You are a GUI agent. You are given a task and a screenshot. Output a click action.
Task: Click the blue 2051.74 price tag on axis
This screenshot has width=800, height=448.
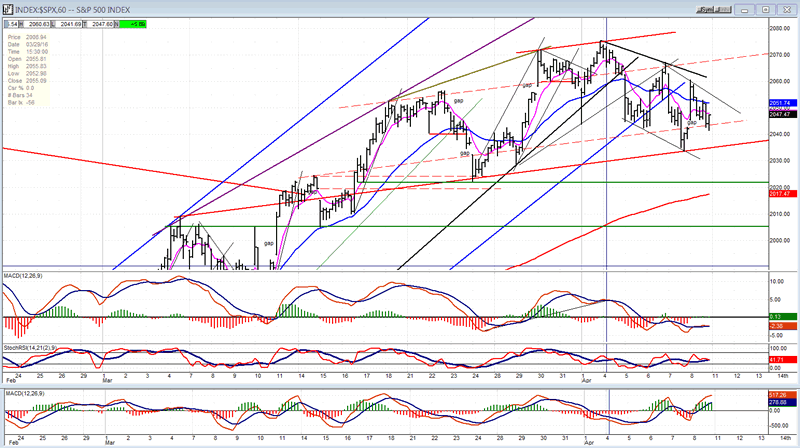(x=783, y=103)
